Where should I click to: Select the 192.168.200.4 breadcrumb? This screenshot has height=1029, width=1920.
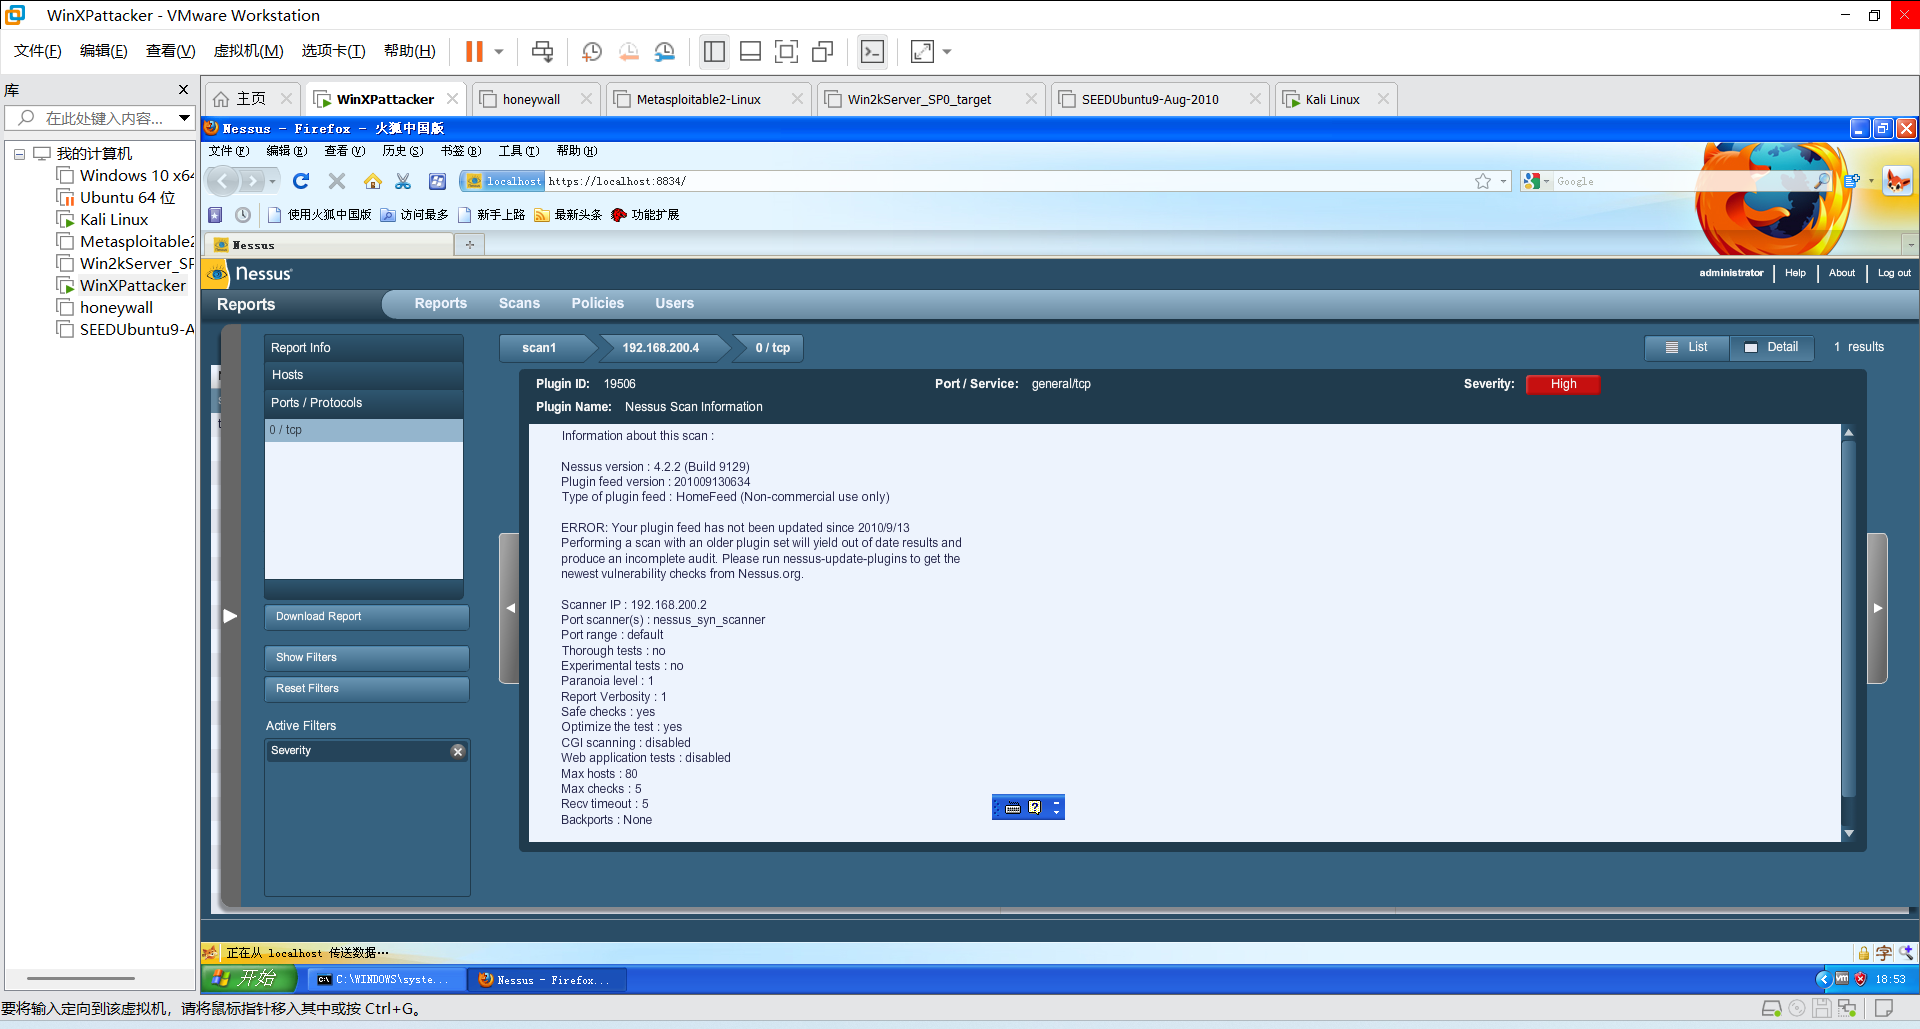[x=661, y=348]
